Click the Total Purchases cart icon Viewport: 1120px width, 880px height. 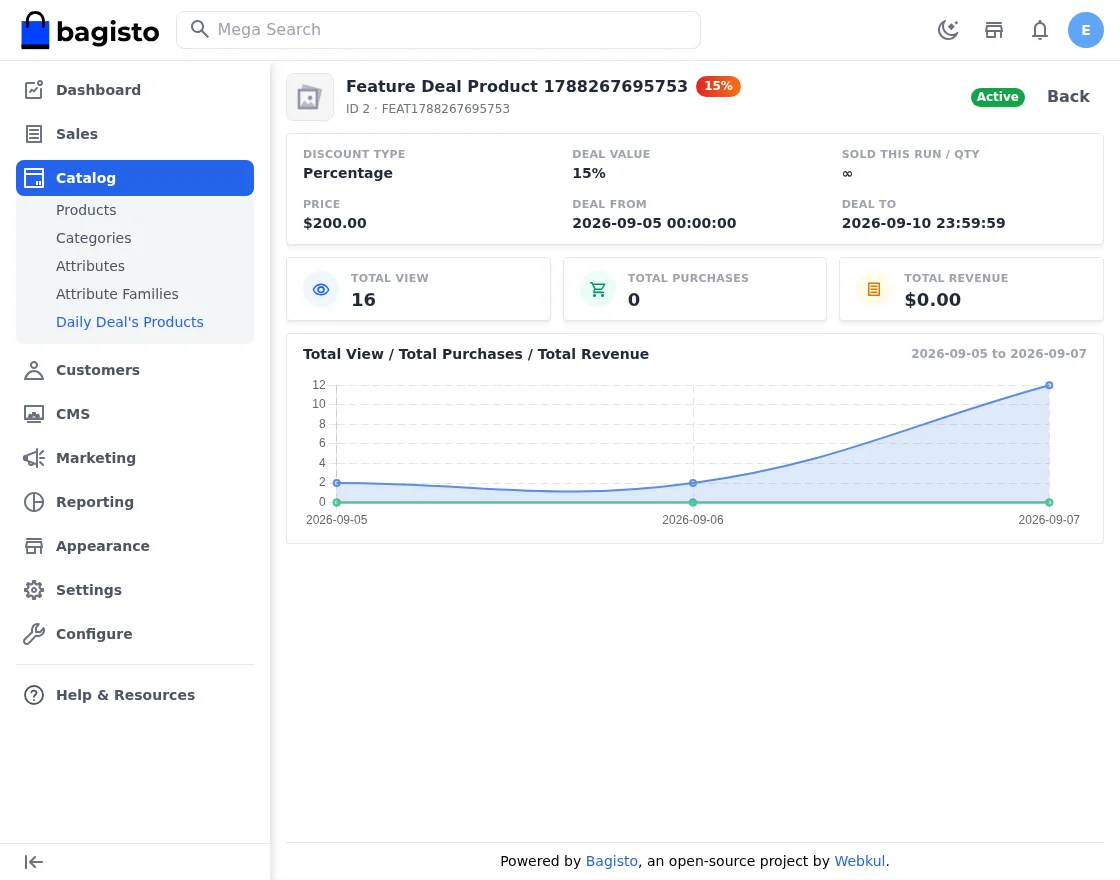tap(598, 289)
